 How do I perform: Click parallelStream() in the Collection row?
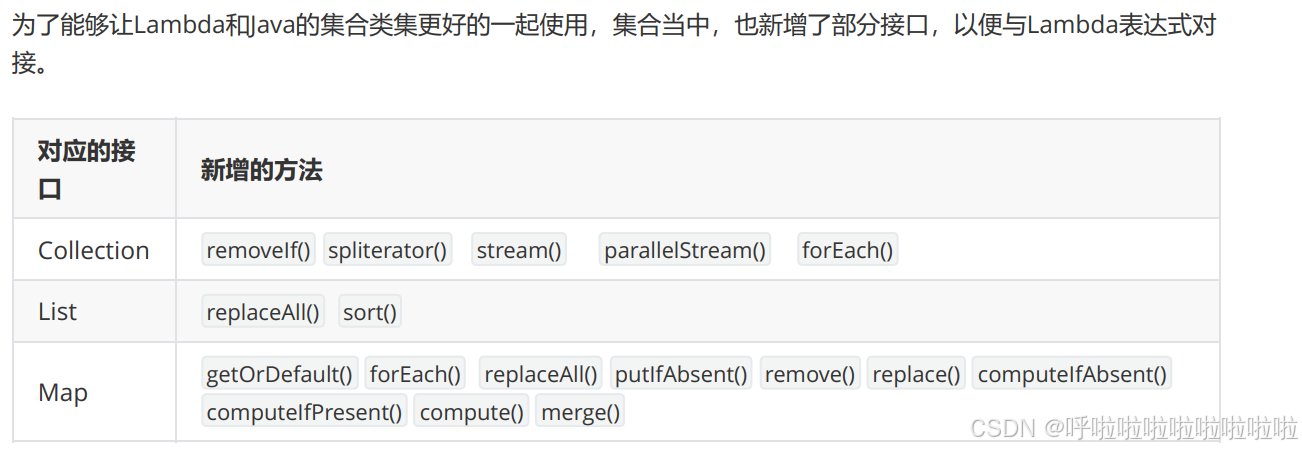pos(685,250)
